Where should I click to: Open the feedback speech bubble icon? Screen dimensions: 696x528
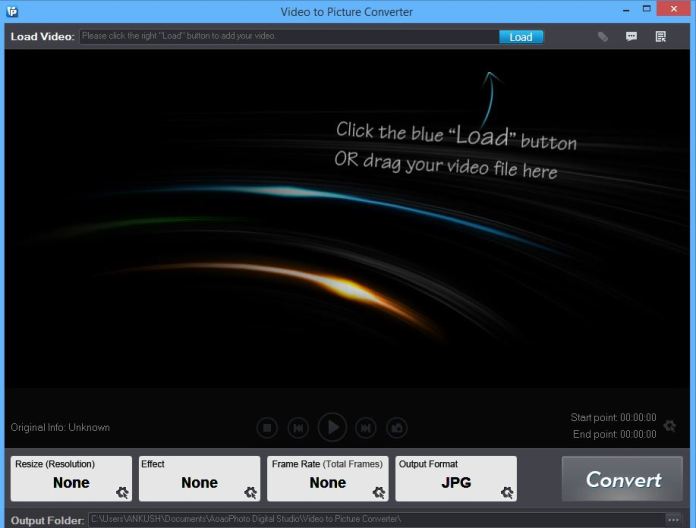tap(631, 36)
